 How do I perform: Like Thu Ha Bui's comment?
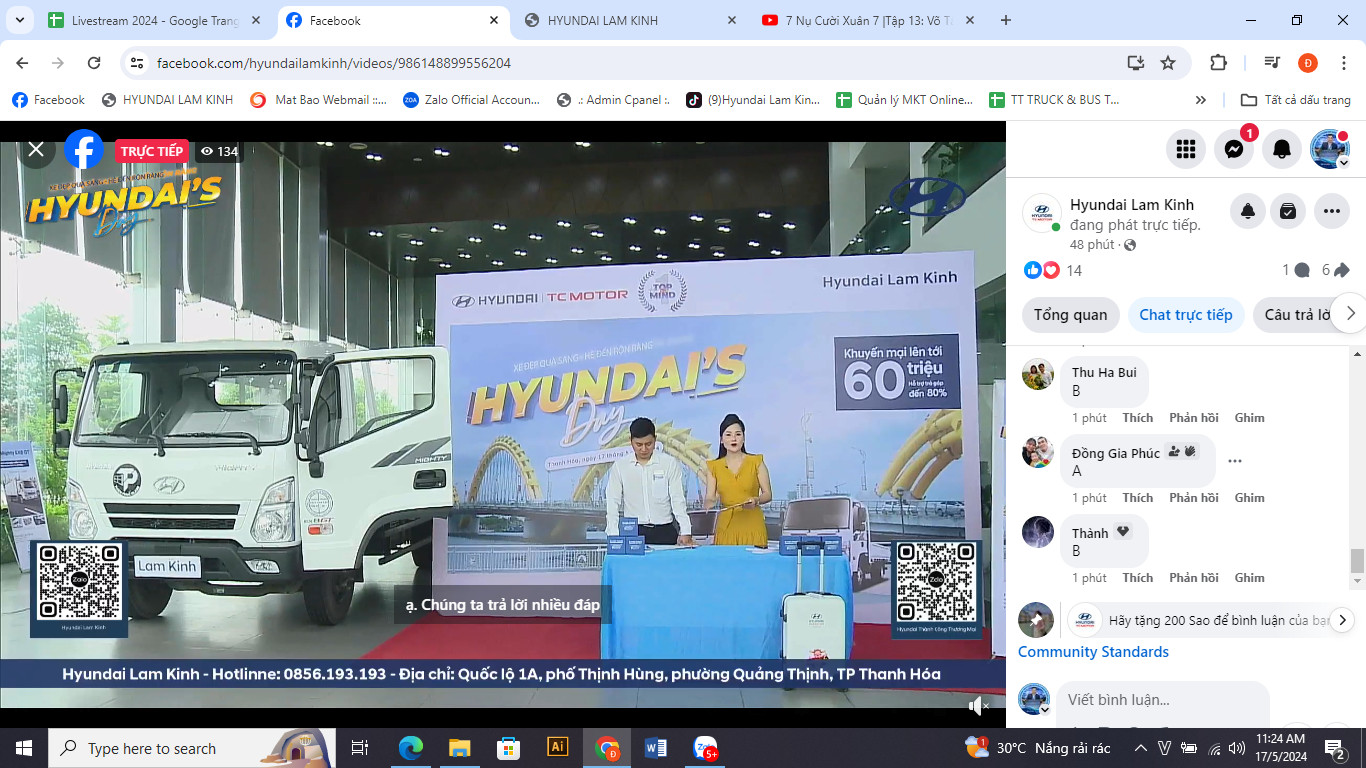click(1137, 418)
